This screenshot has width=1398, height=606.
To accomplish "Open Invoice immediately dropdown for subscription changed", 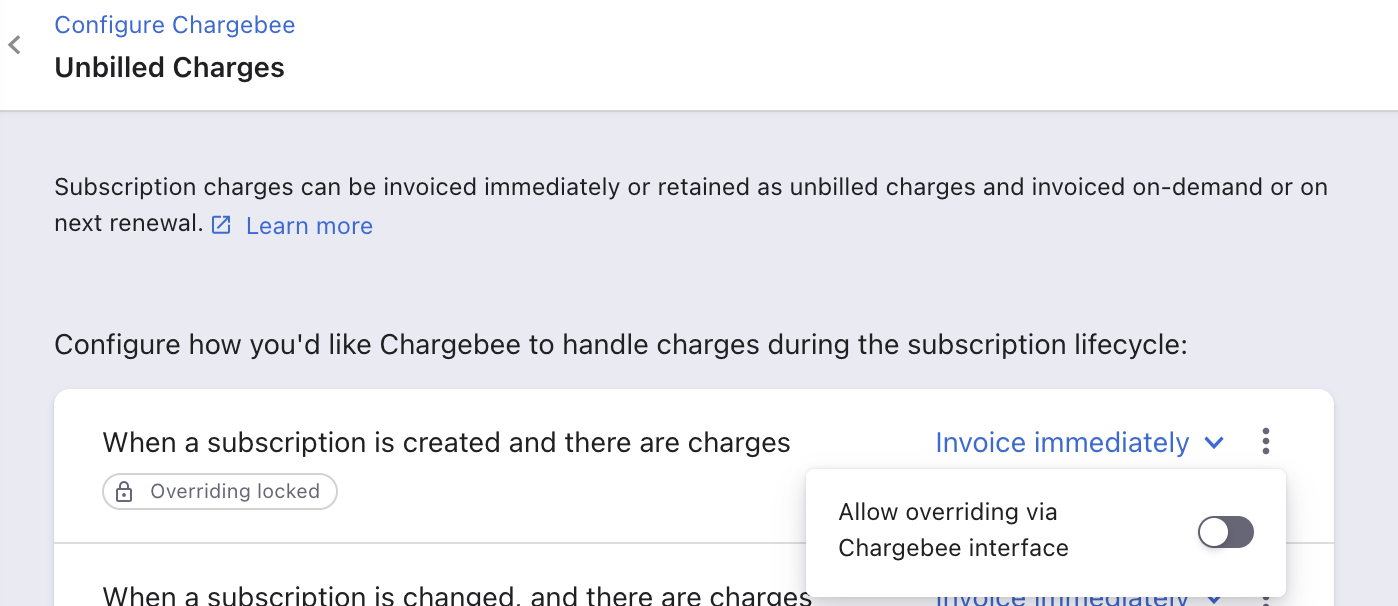I will 1062,598.
